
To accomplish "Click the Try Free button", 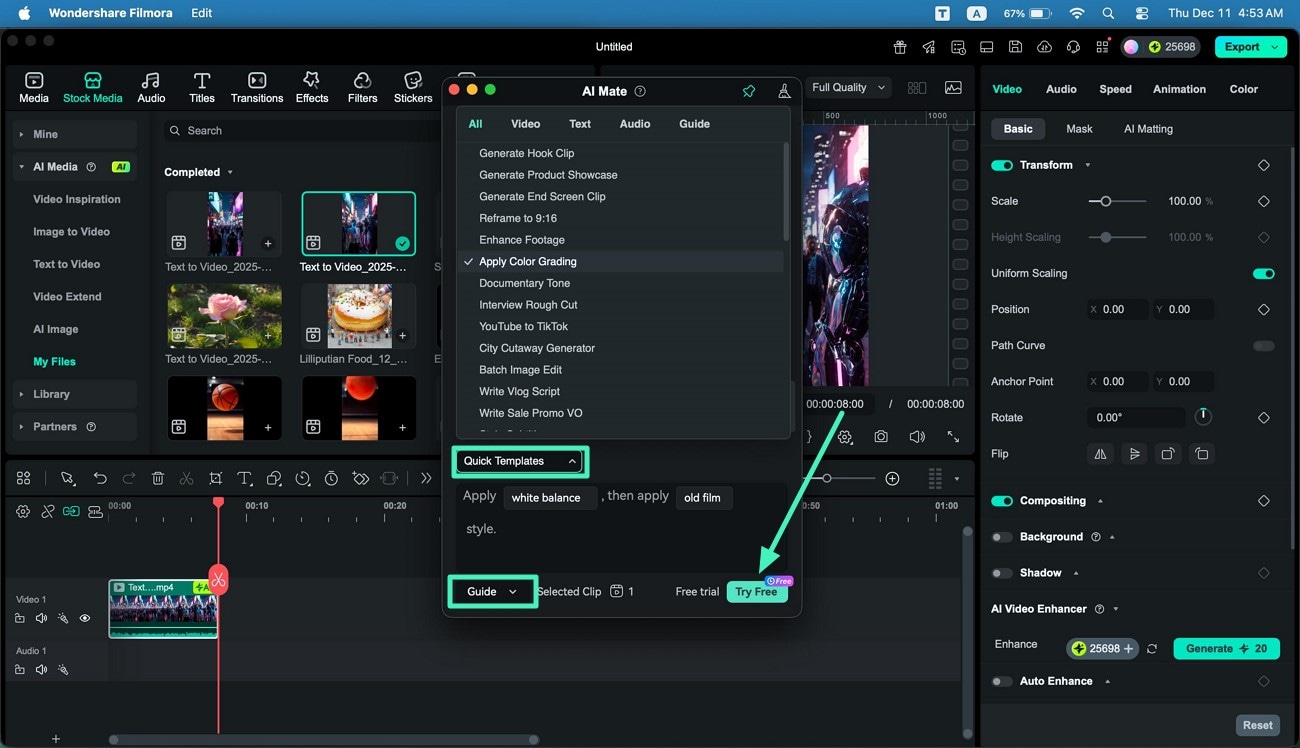I will point(756,592).
